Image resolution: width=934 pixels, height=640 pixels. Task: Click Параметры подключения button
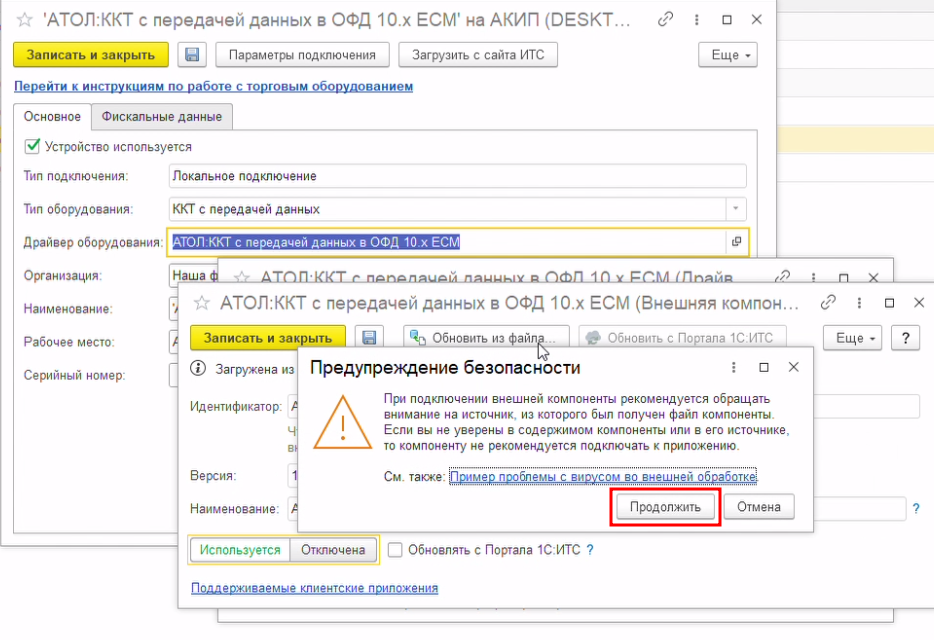(x=302, y=55)
